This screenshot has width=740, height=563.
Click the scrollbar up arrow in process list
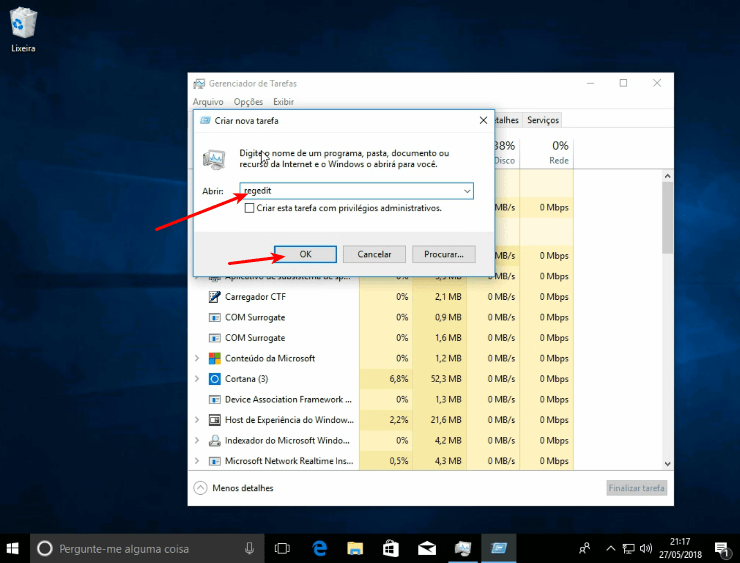tap(667, 176)
